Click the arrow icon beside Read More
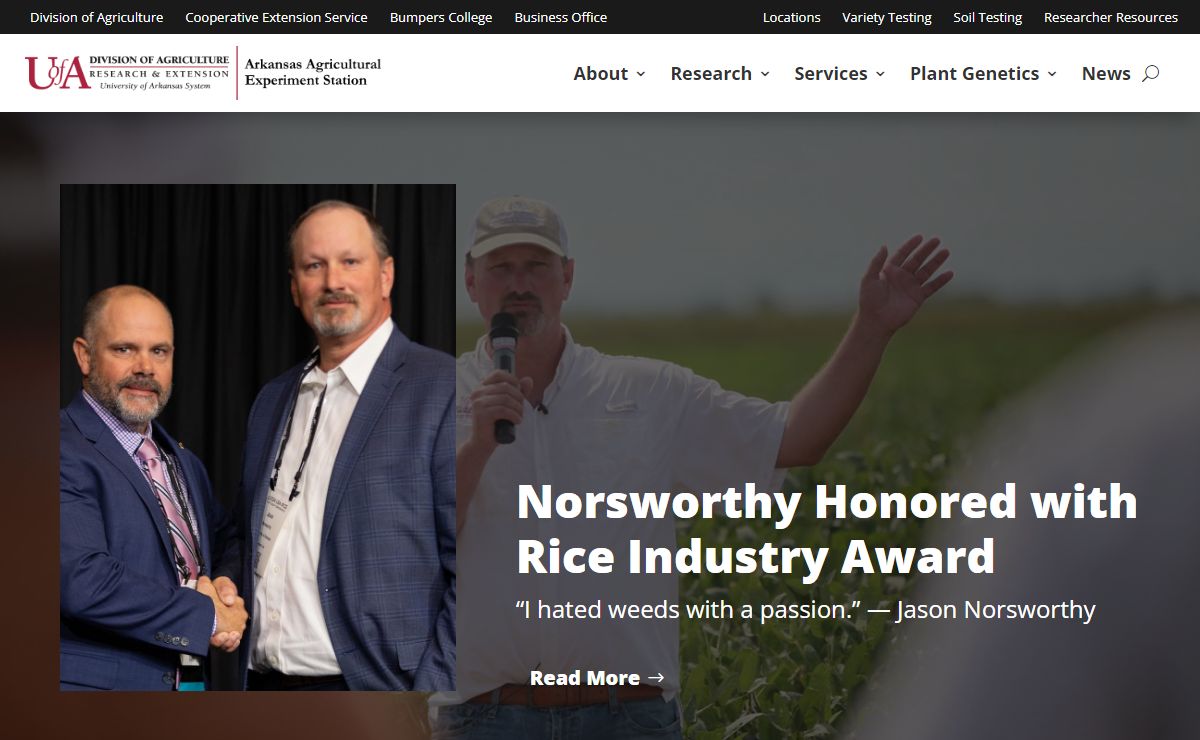The height and width of the screenshot is (740, 1200). tap(656, 678)
